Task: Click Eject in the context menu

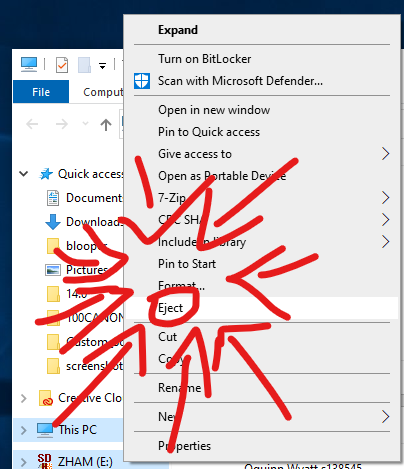Action: (x=170, y=308)
